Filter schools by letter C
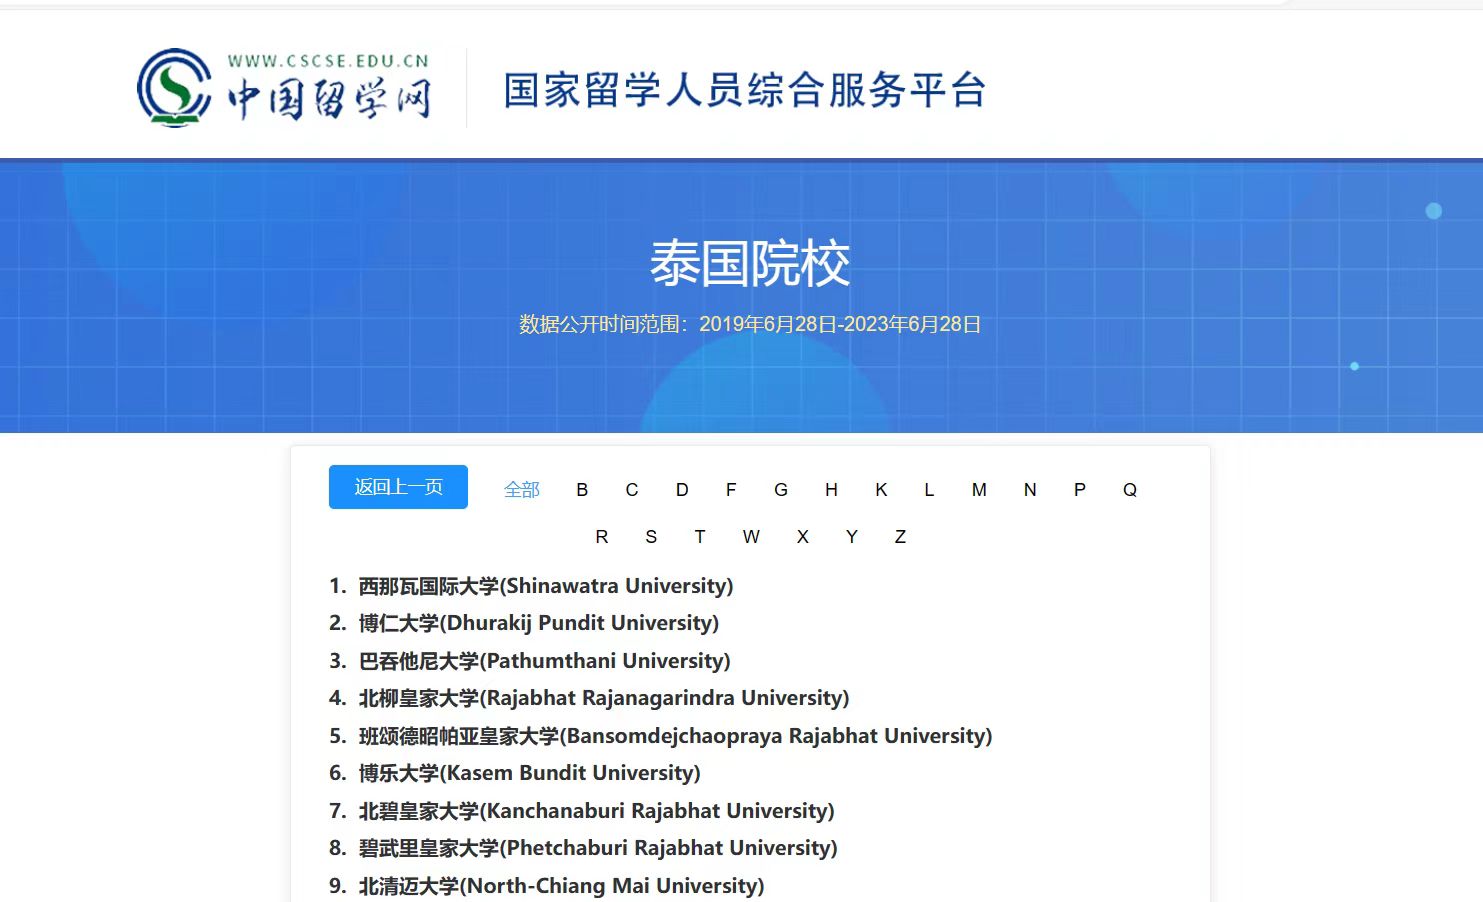This screenshot has width=1483, height=902. click(x=632, y=490)
